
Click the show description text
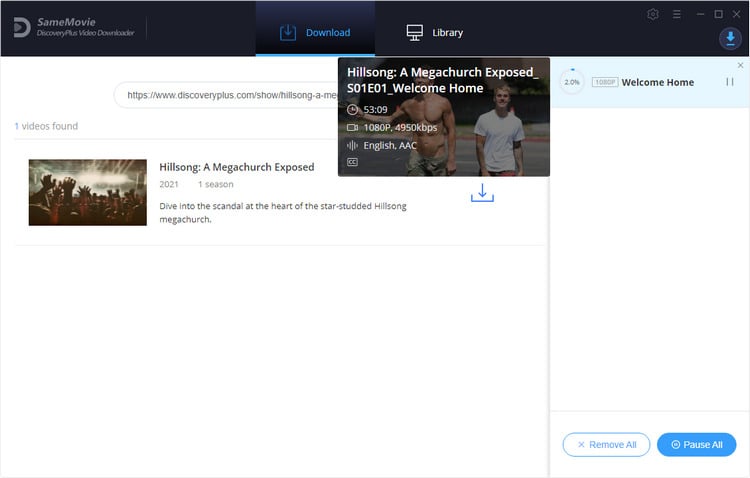click(283, 212)
